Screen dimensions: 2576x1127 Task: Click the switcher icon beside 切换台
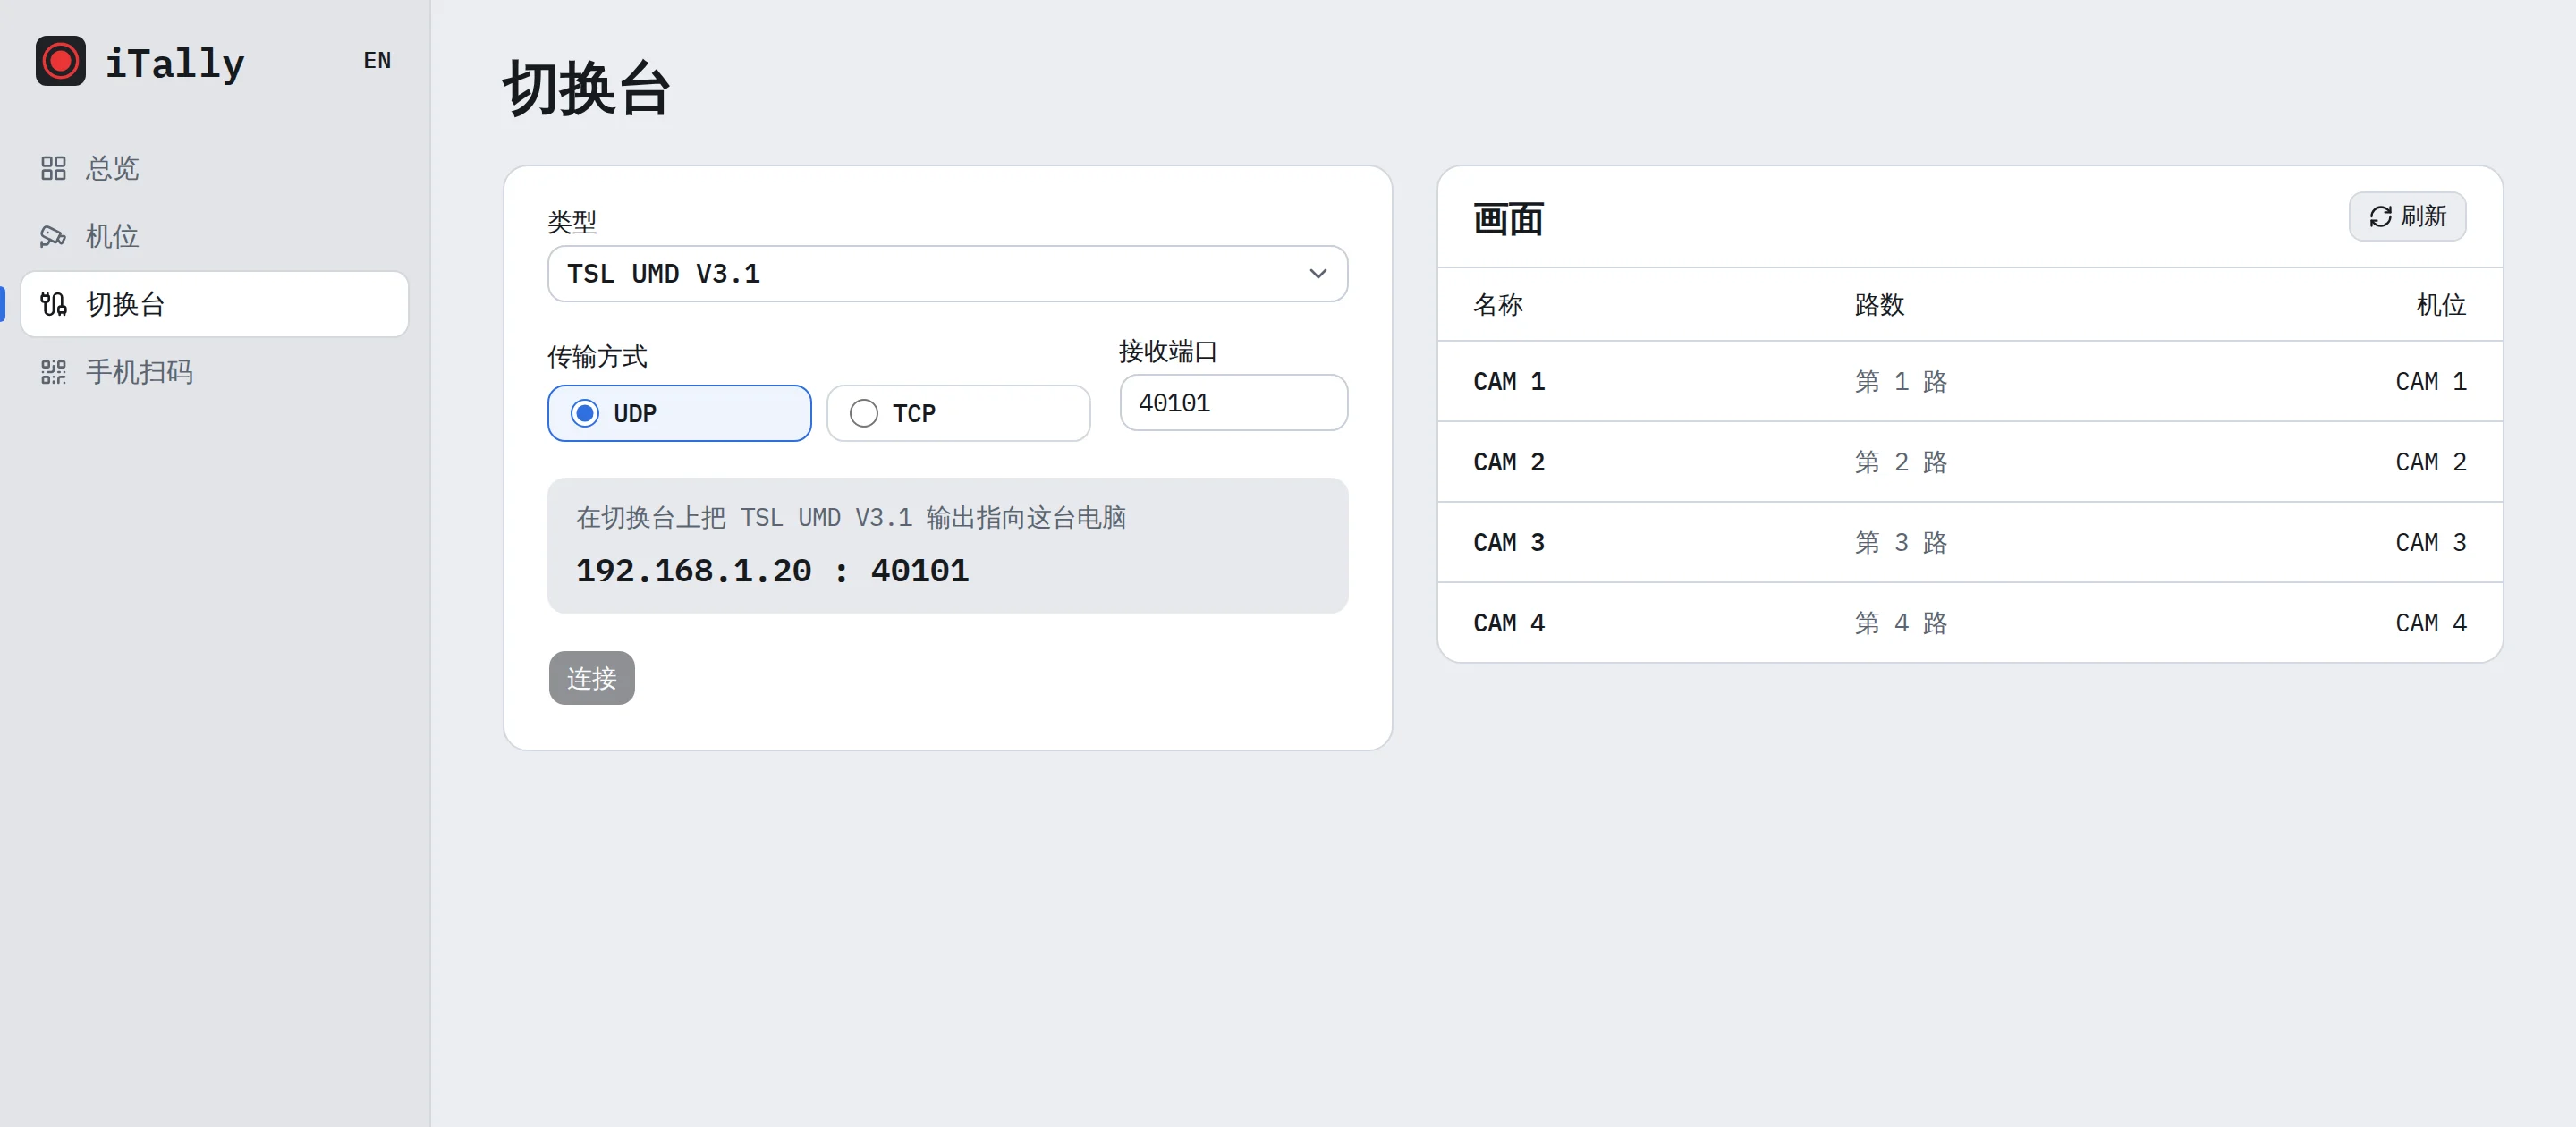53,304
